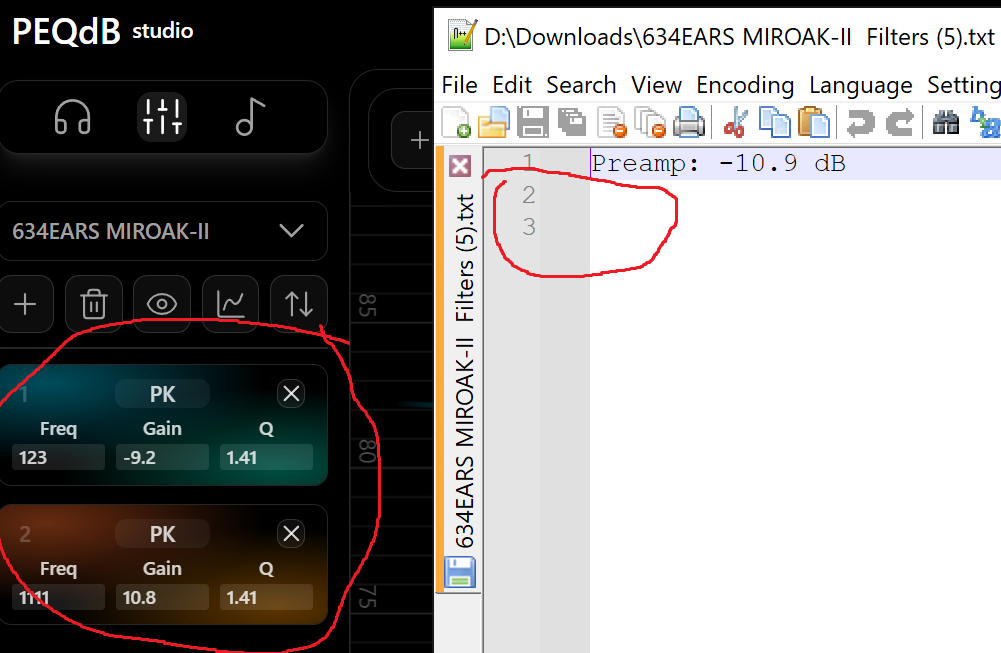Edit filter 1 Freq field 123

coord(58,458)
